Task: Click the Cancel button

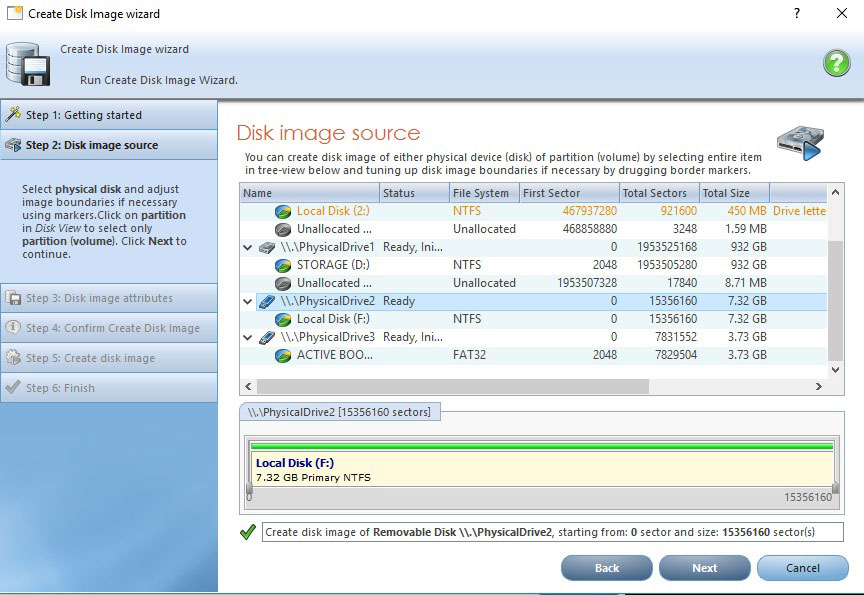Action: 802,568
